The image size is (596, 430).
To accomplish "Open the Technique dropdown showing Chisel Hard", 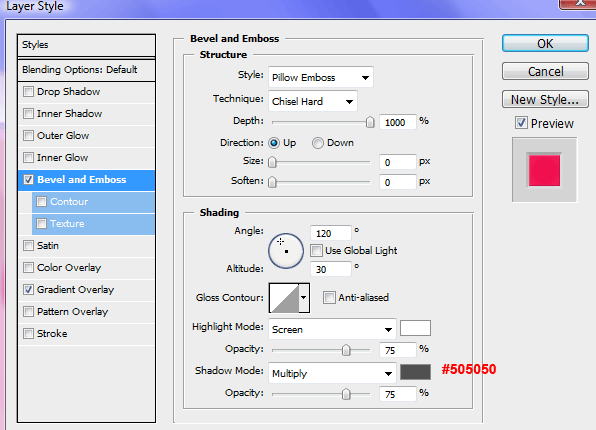I will 313,101.
